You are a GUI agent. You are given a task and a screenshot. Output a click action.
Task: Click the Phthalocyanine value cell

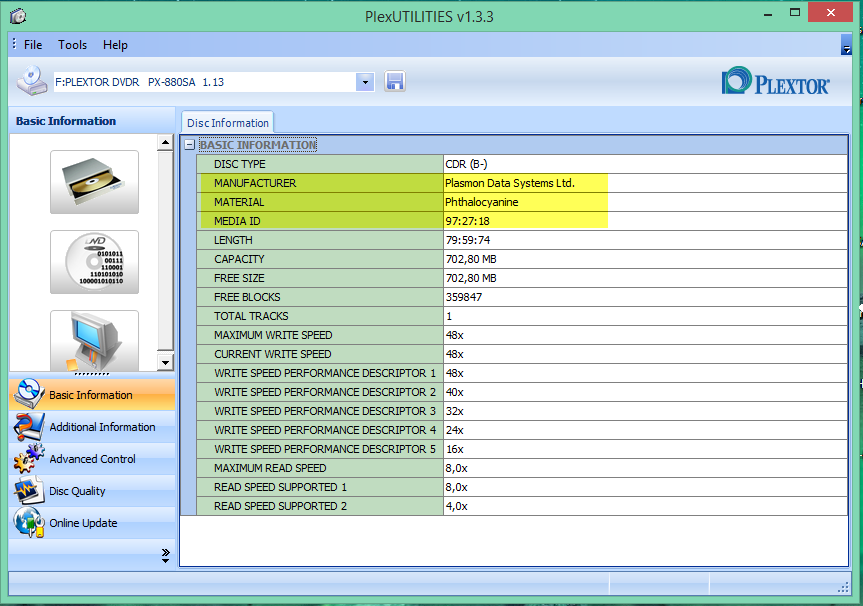coord(645,202)
